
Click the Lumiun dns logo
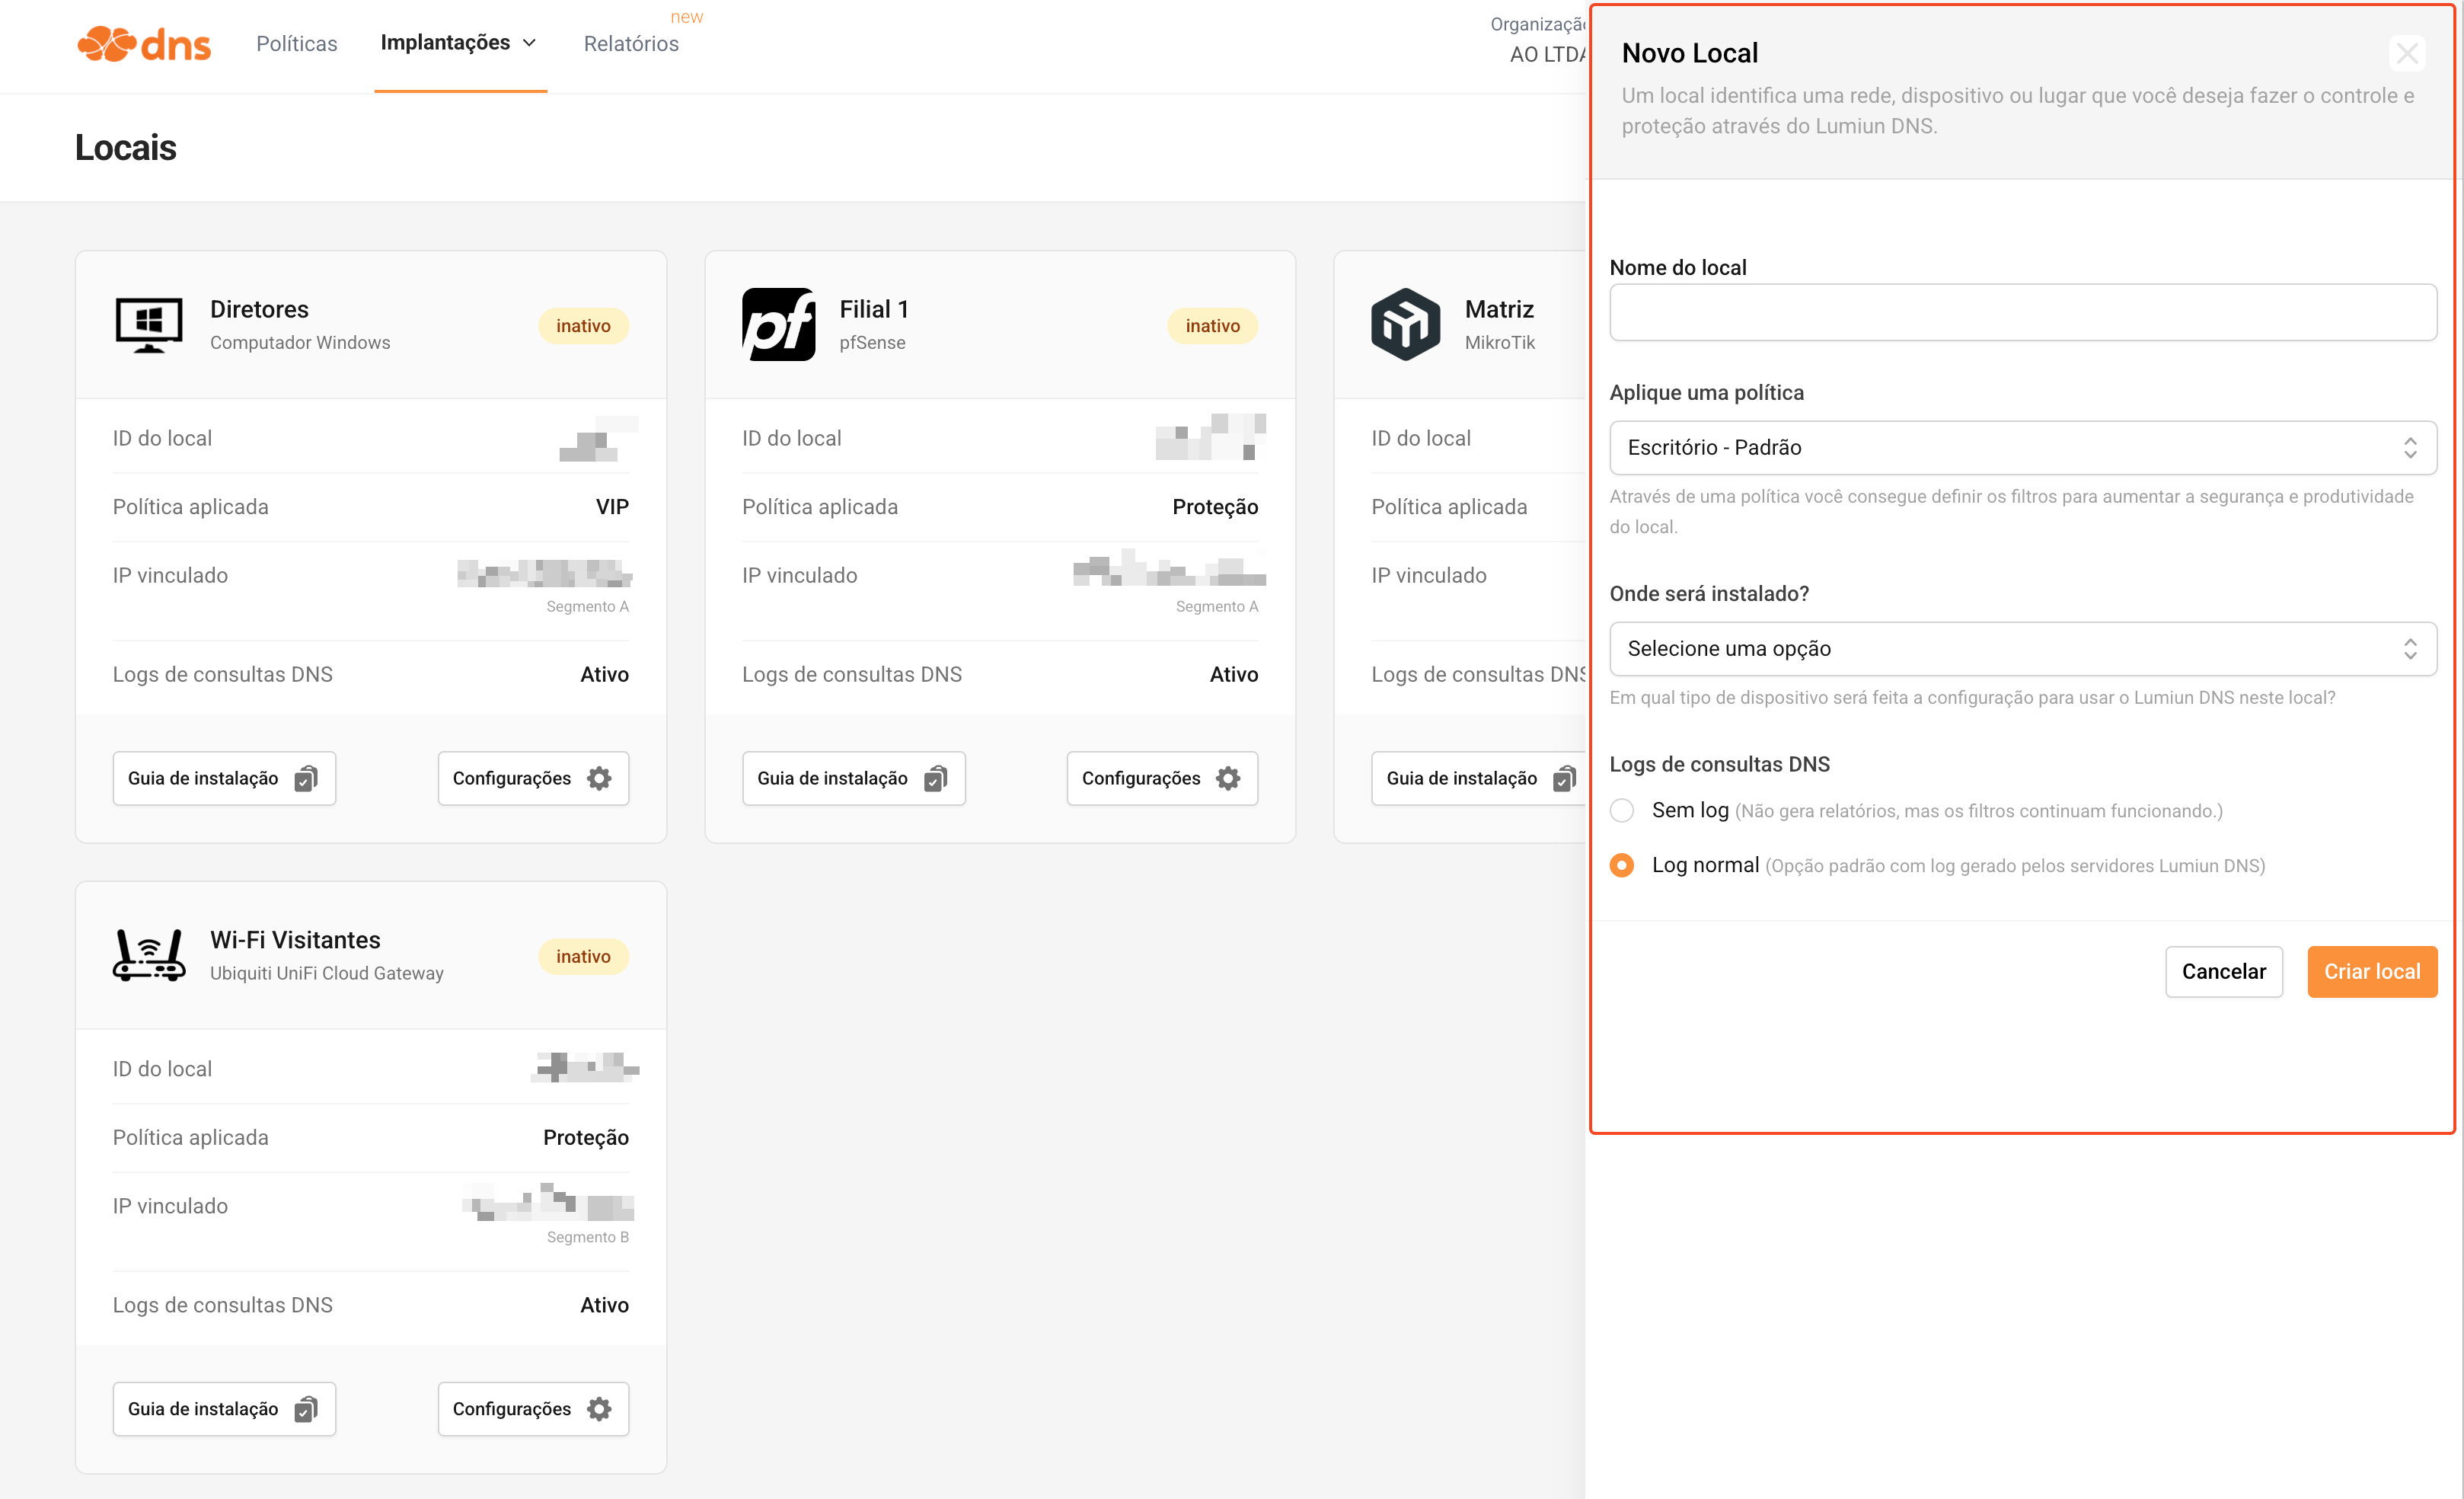pos(143,44)
